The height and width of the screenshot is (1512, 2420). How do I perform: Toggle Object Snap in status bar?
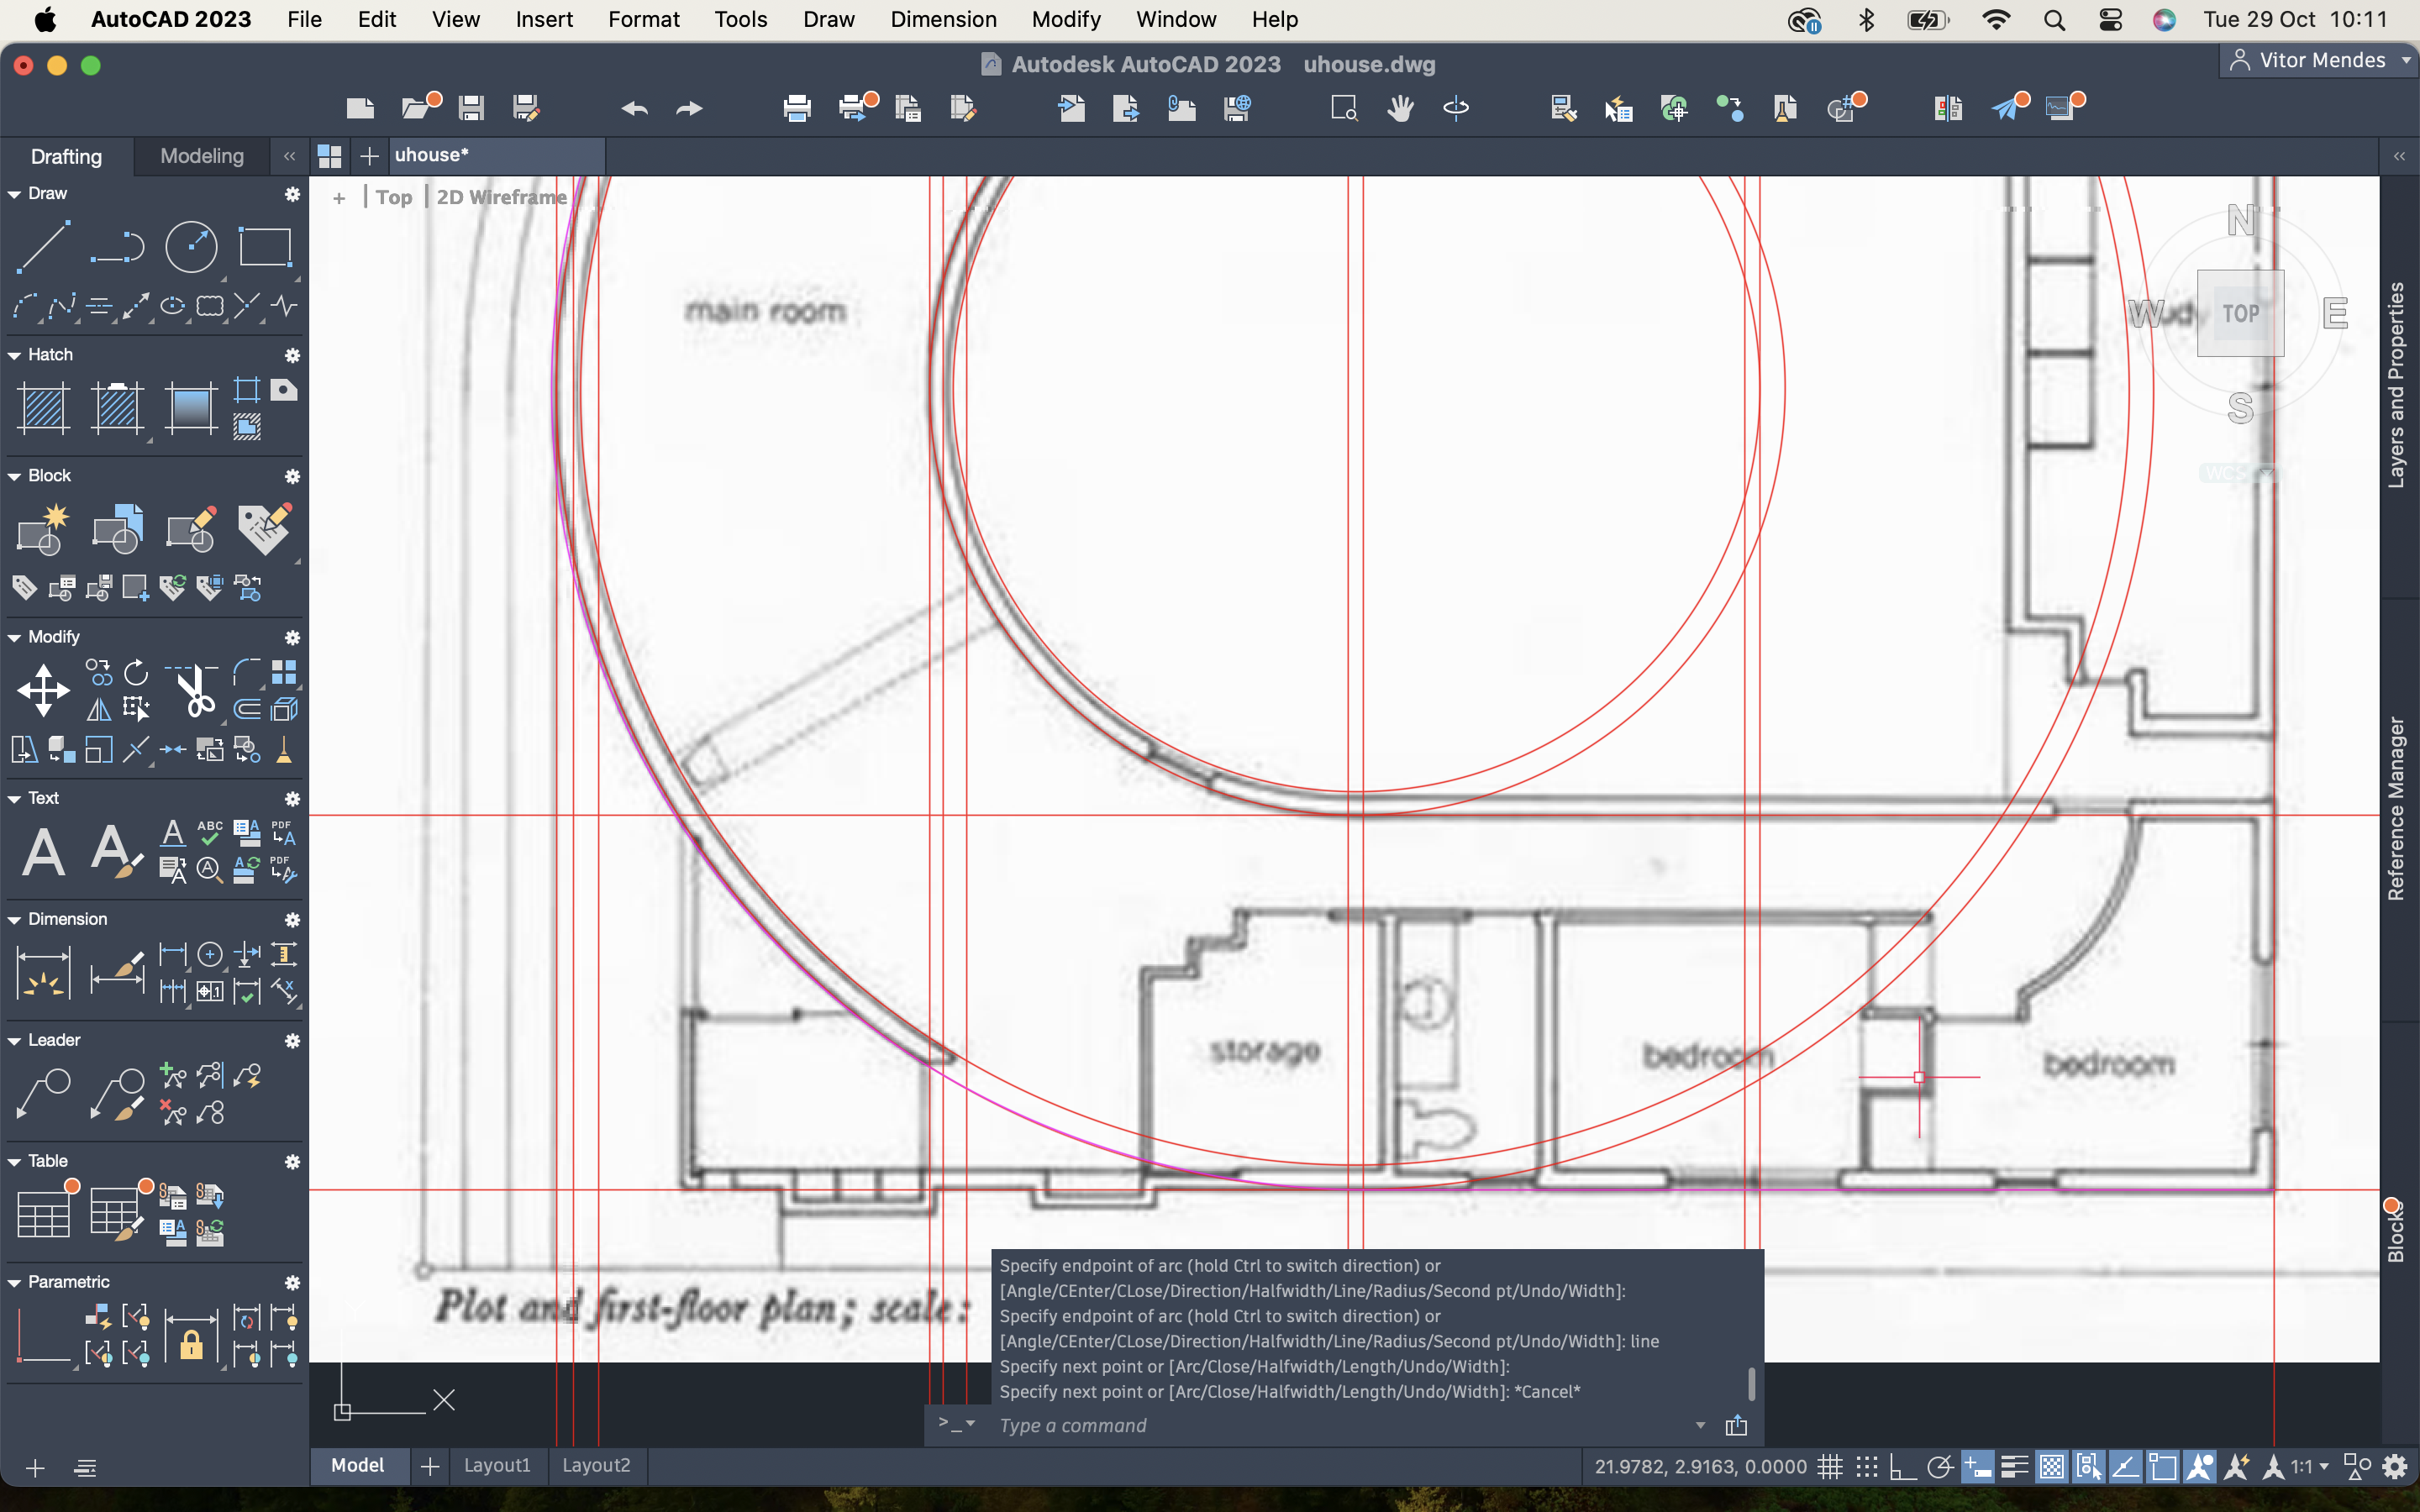coord(2162,1466)
